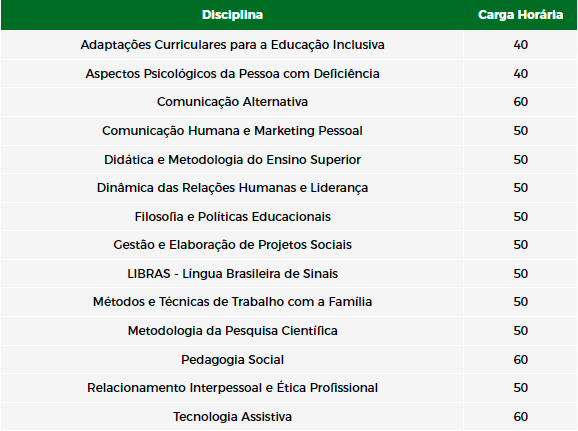The width and height of the screenshot is (578, 431).
Task: Select the Pedagogia Social discipline
Action: click(232, 359)
